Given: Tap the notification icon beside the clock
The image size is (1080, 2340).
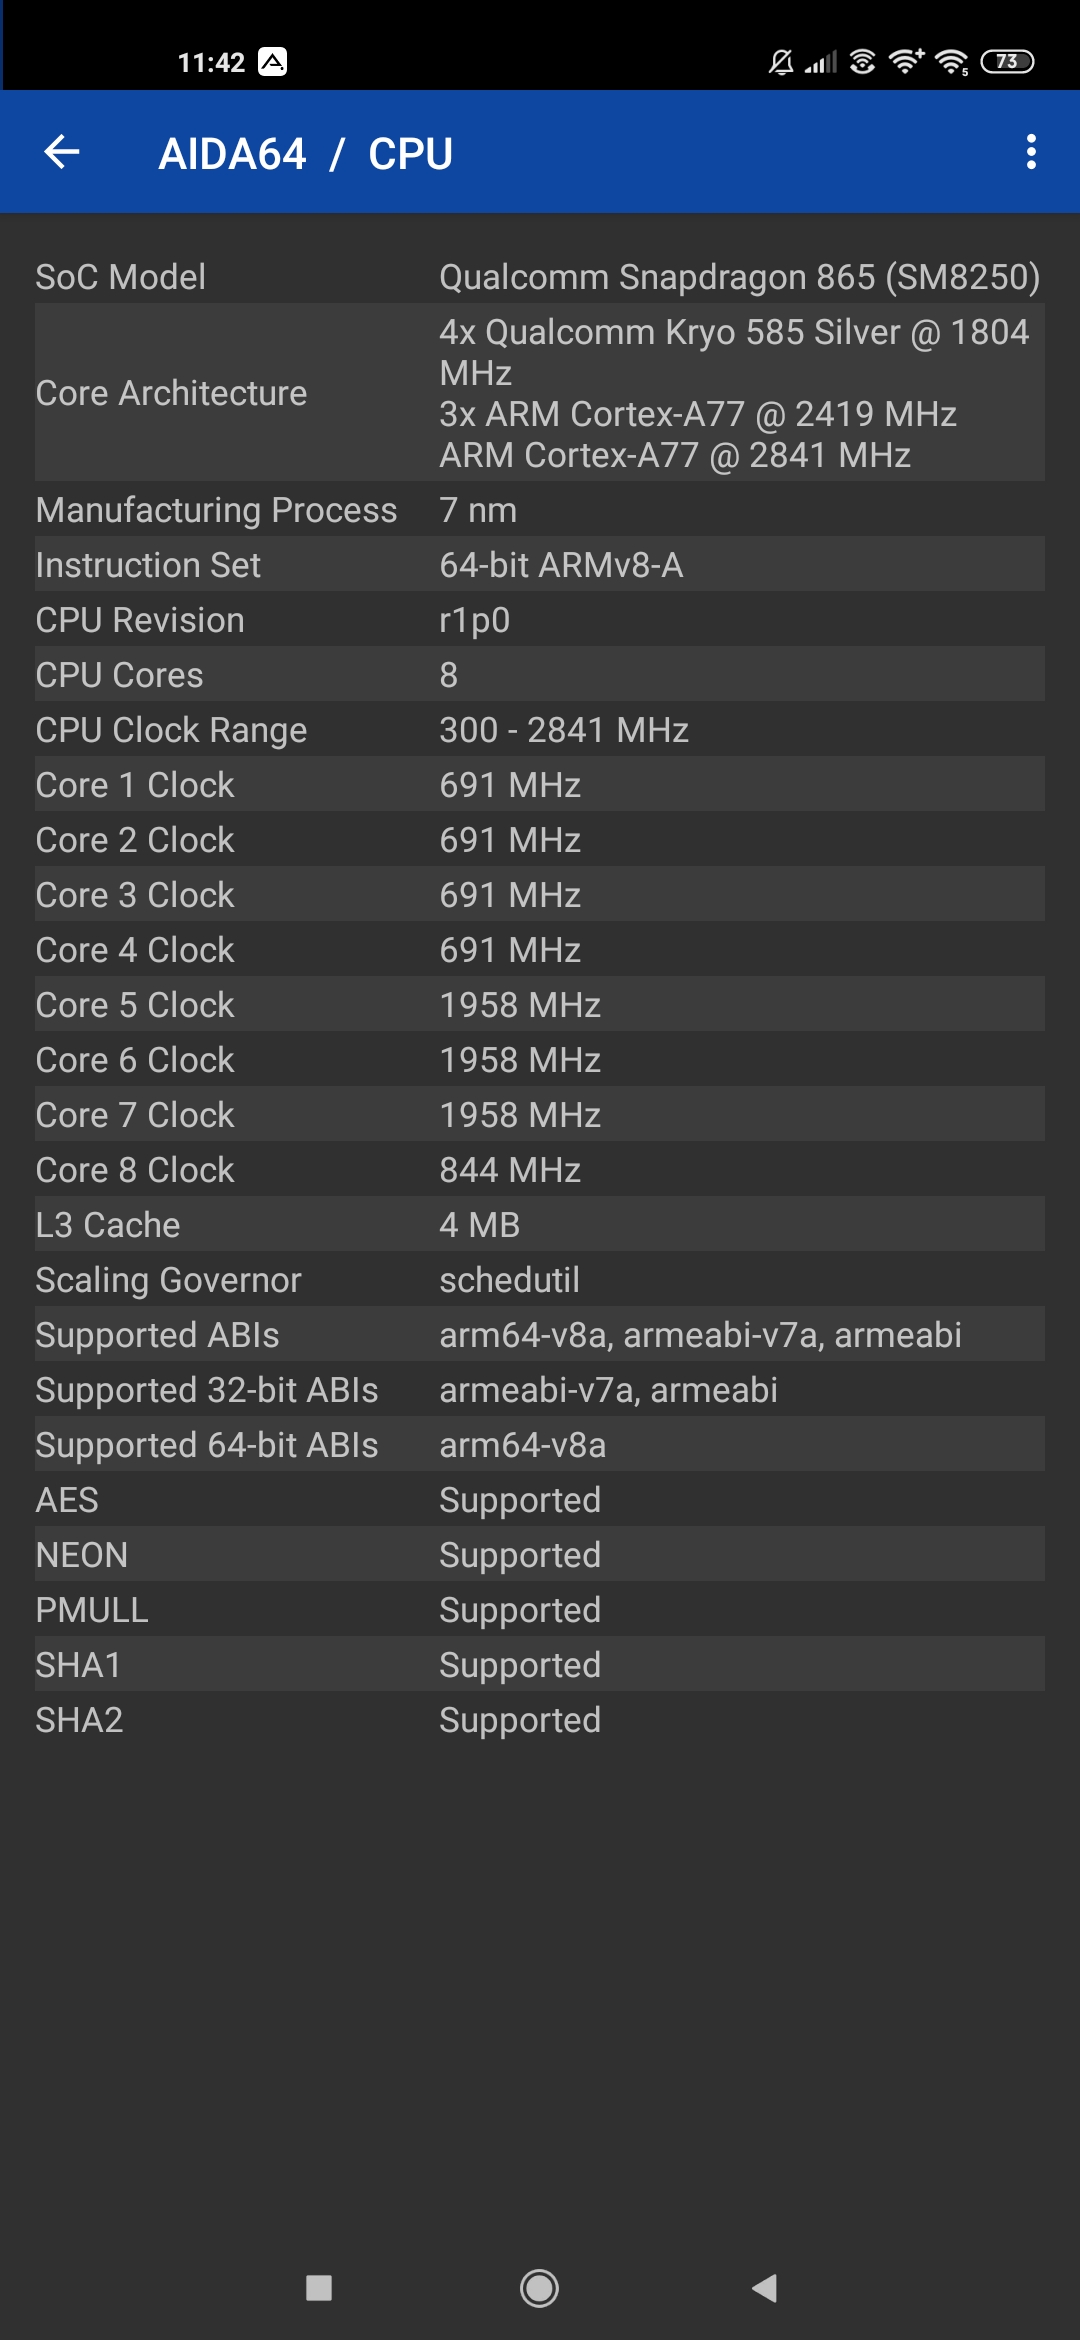Looking at the screenshot, I should coord(272,62).
